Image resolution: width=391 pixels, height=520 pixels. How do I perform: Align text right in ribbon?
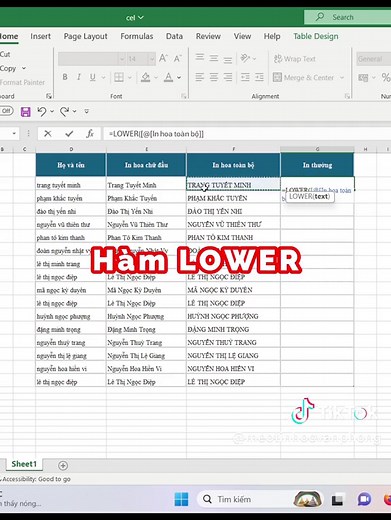pyautogui.click(x=228, y=78)
